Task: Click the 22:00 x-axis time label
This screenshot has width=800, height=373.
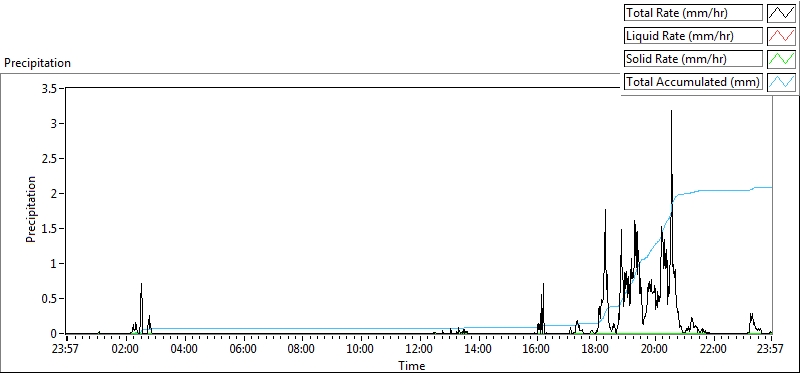Action: 713,349
